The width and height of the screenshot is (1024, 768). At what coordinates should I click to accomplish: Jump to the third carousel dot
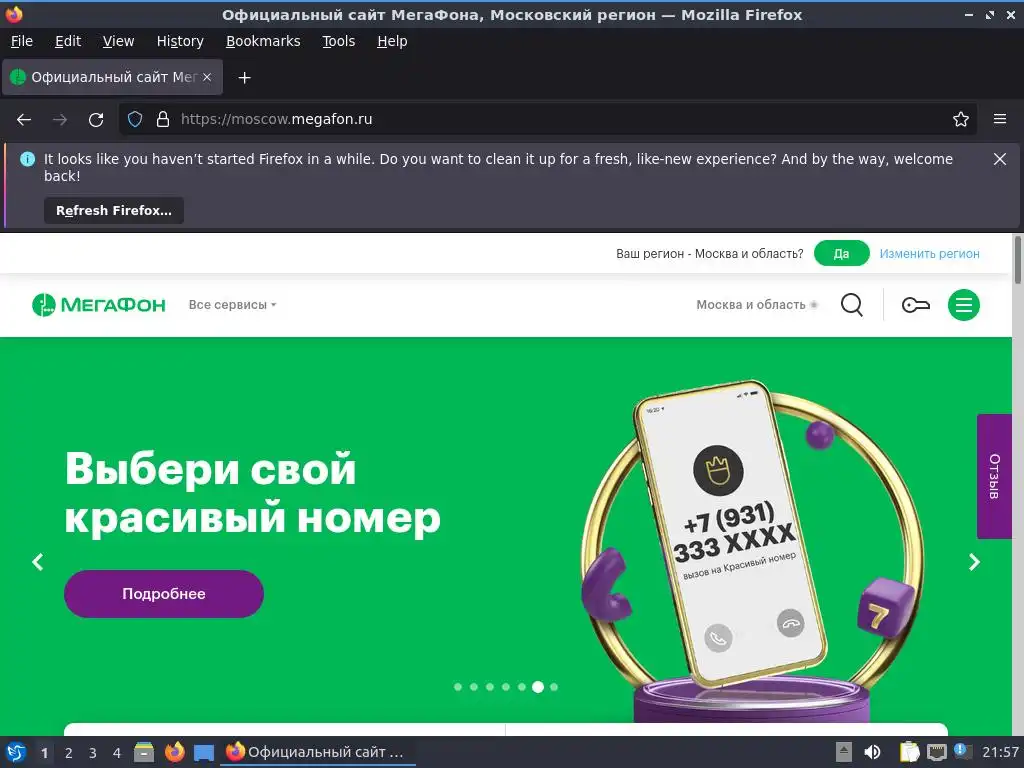pos(490,686)
